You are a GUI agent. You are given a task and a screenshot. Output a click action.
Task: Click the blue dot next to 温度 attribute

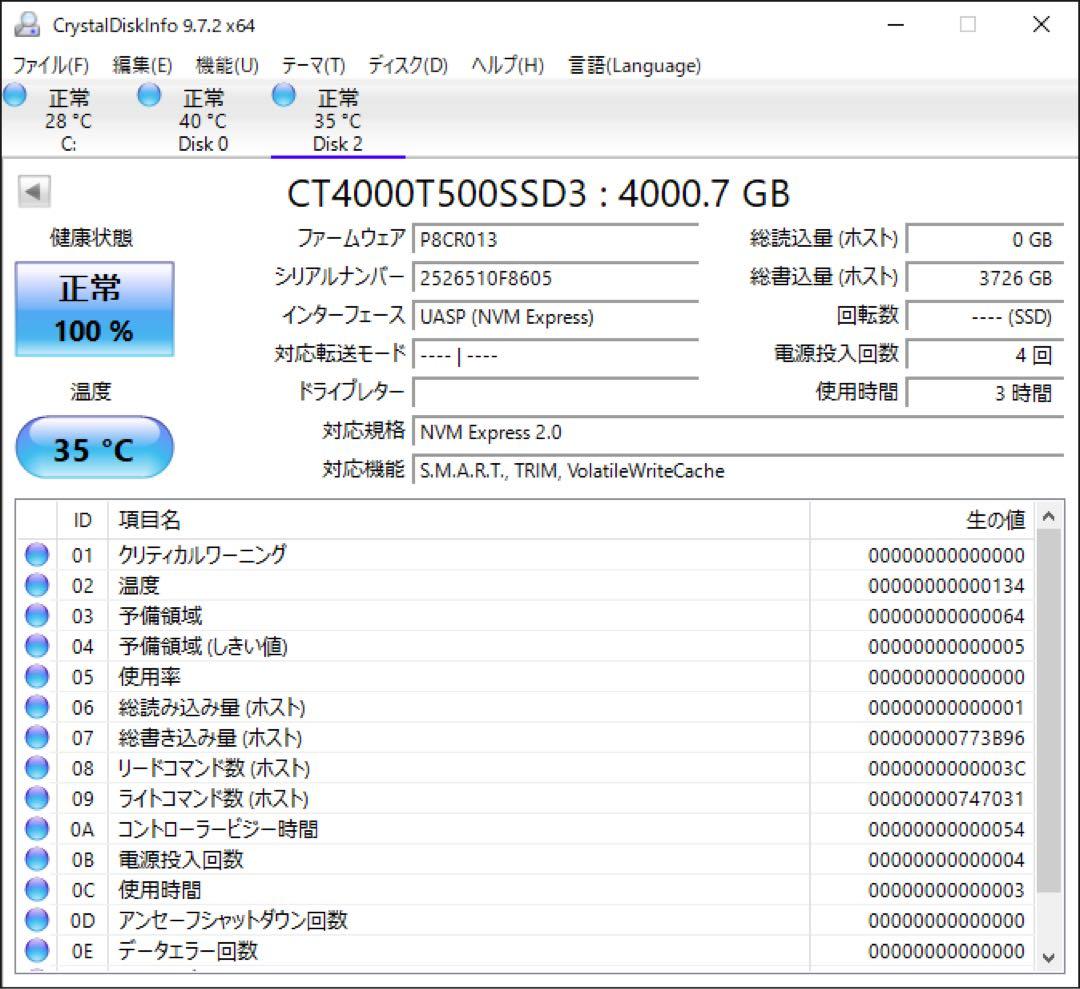coord(36,585)
